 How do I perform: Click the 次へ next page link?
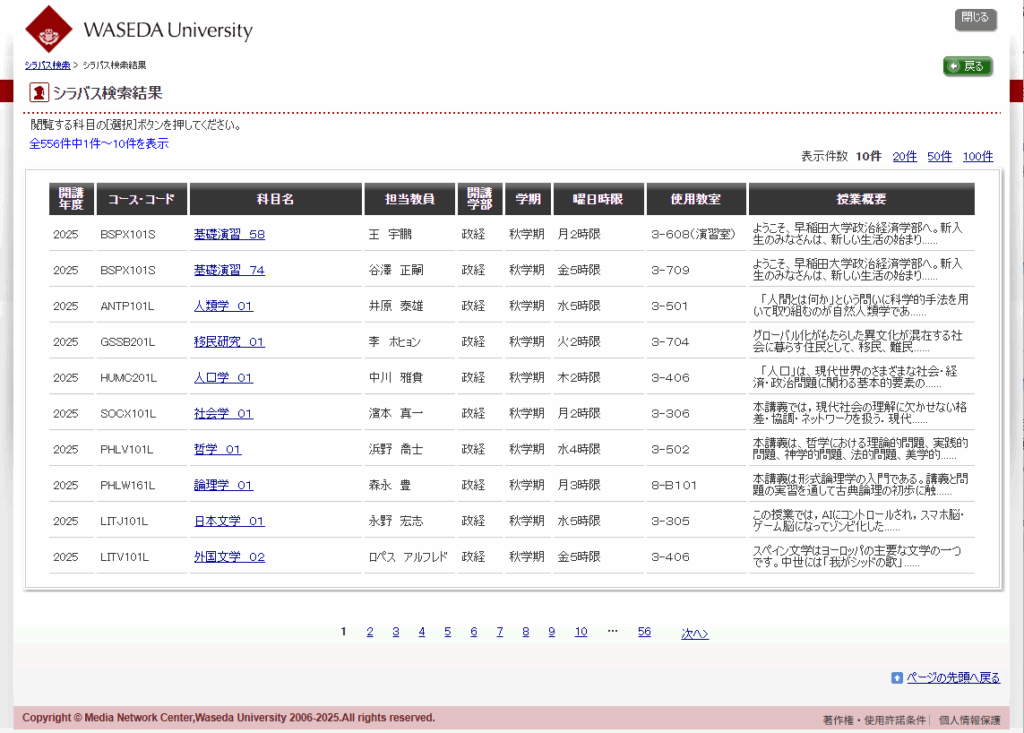(x=694, y=632)
